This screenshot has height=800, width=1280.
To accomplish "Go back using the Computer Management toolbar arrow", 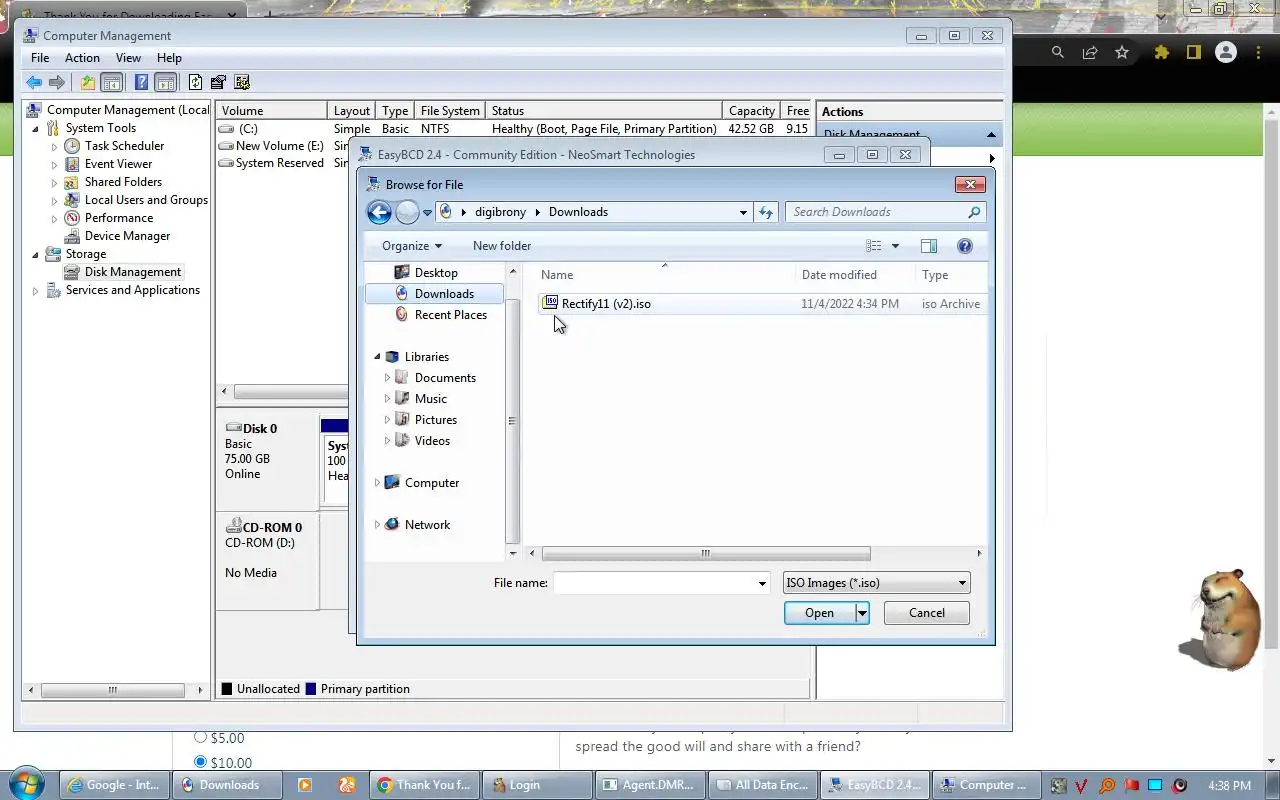I will (x=34, y=83).
